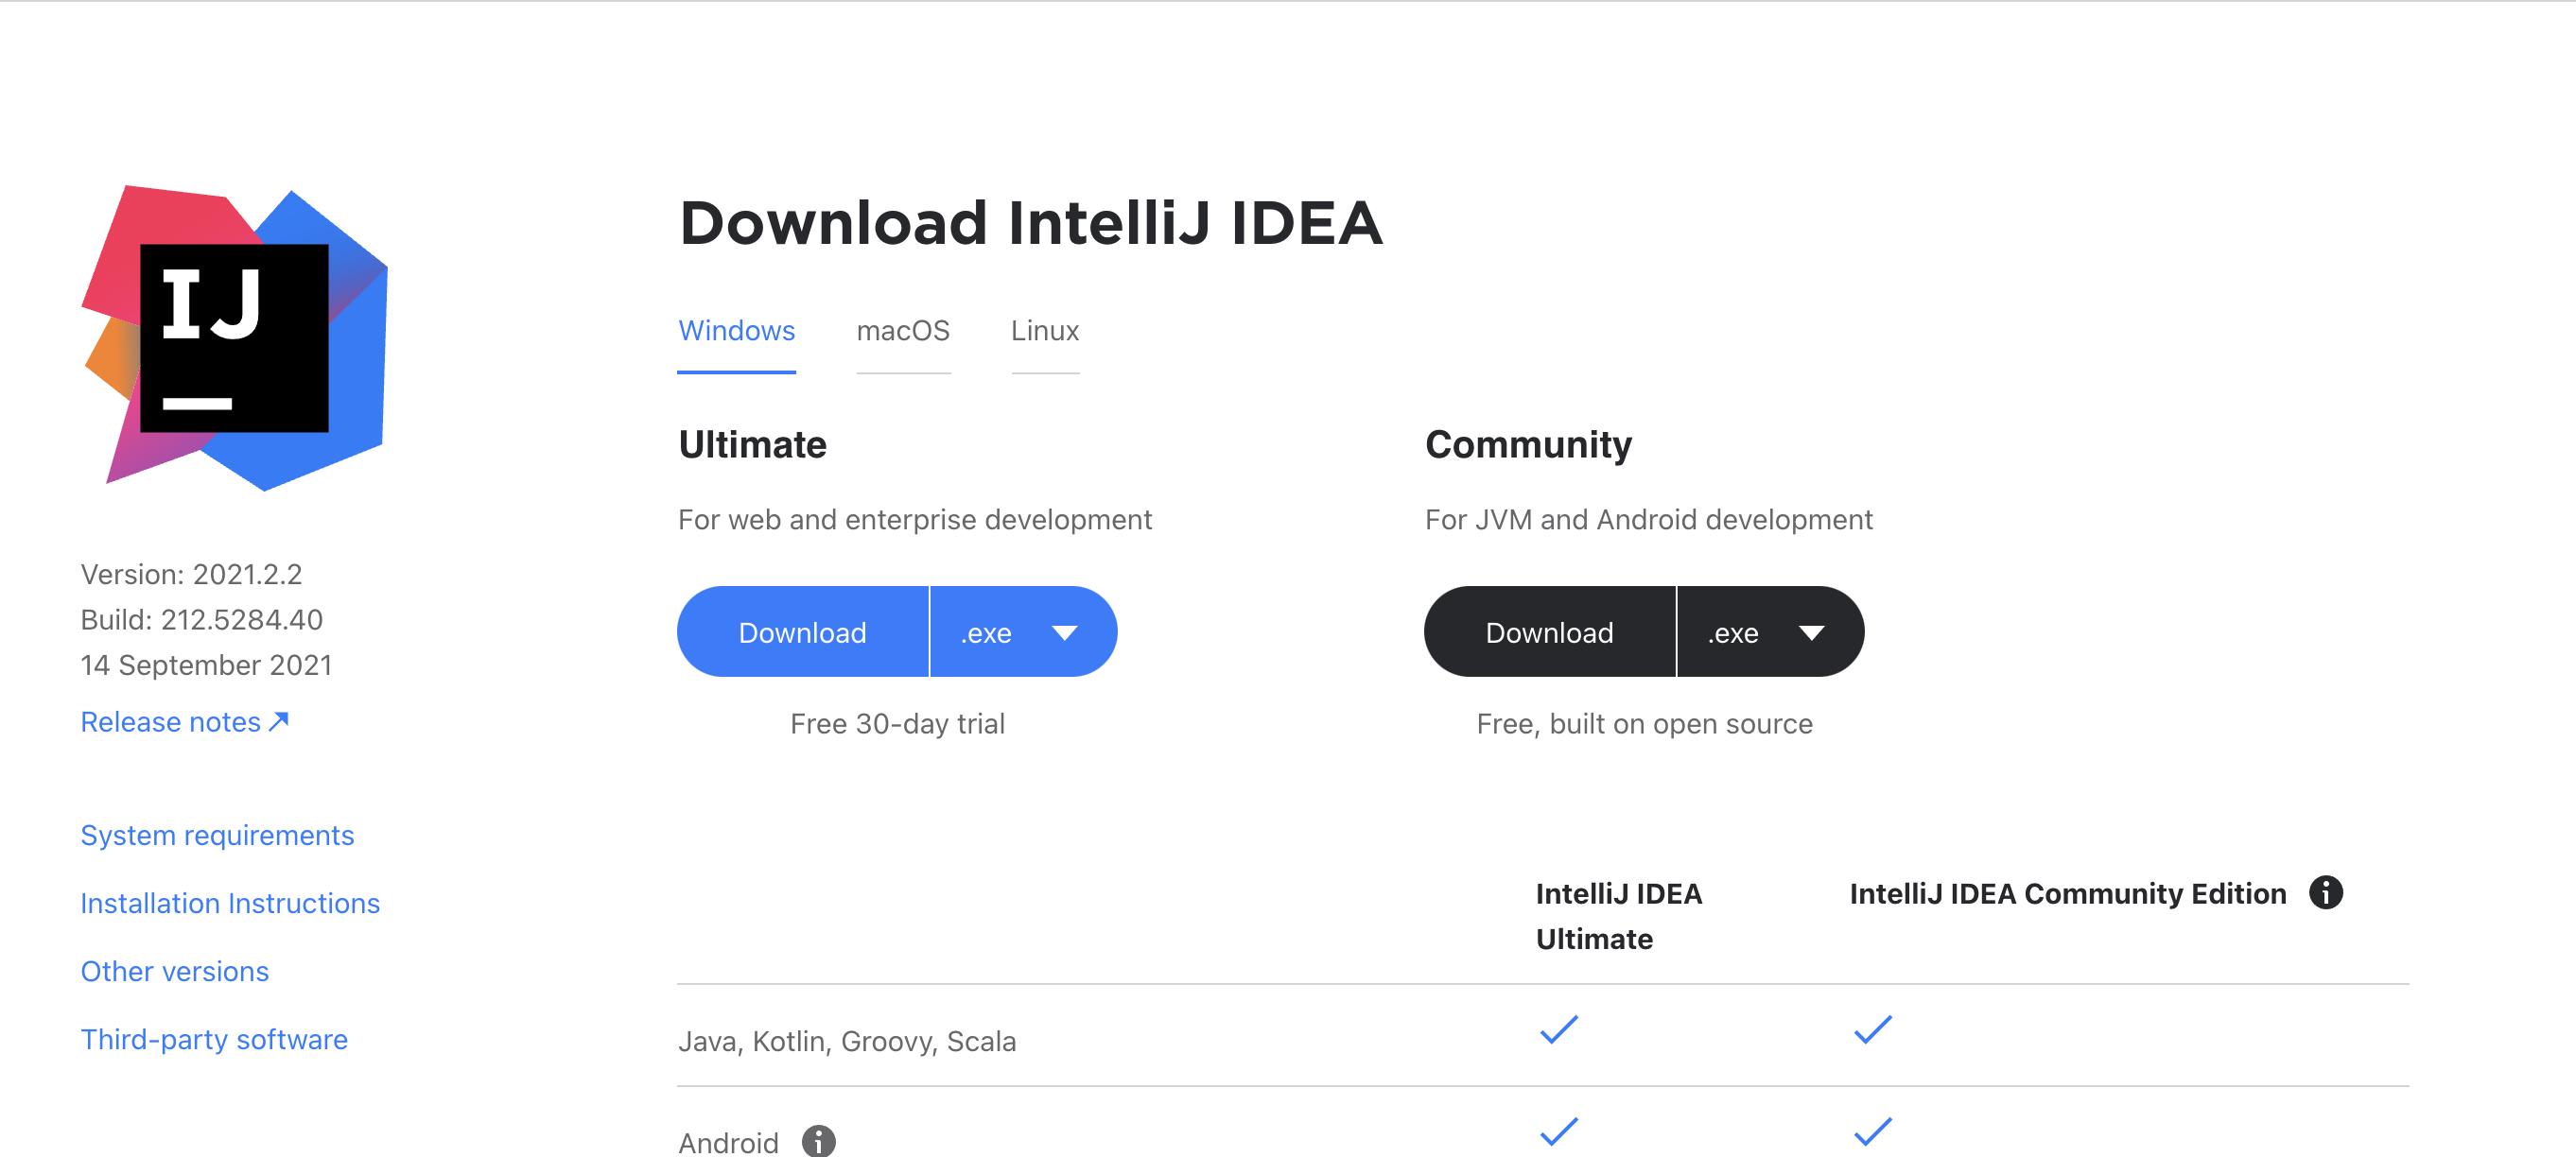2576x1157 pixels.
Task: Open Third-party software link
Action: [214, 1039]
